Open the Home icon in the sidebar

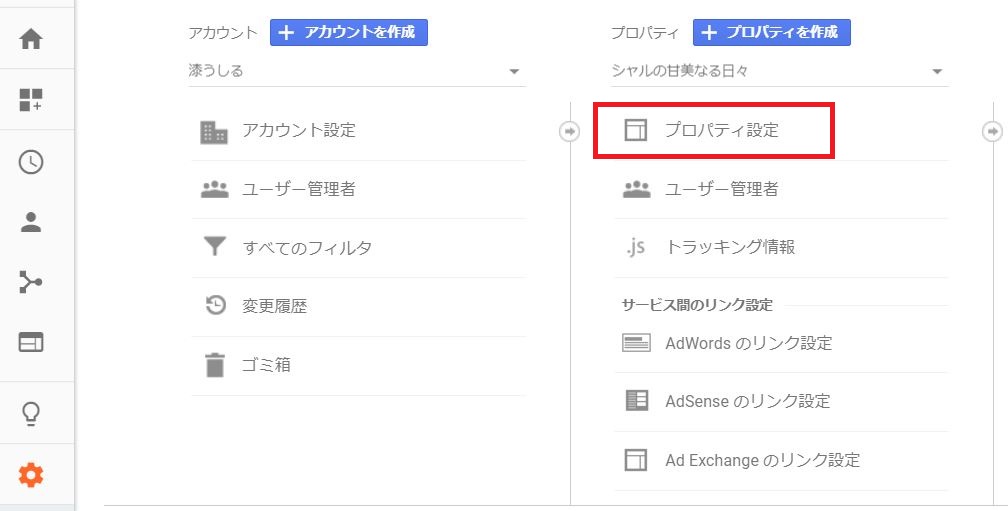tap(31, 39)
